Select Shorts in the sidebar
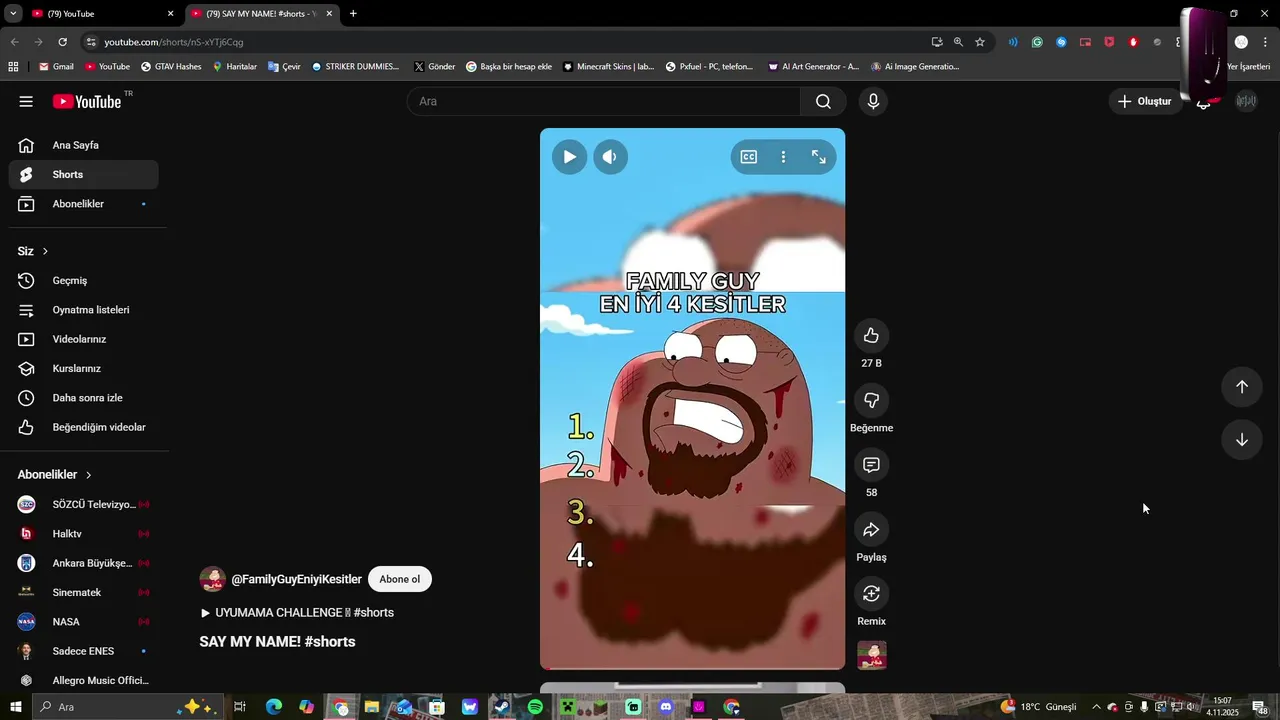This screenshot has height=720, width=1280. [x=84, y=174]
